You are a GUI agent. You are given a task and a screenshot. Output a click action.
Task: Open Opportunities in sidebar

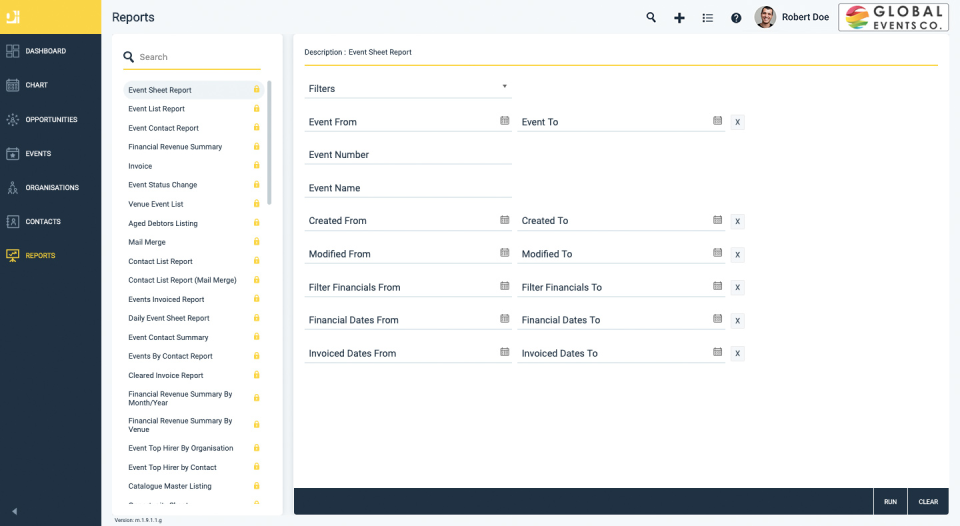(x=50, y=119)
